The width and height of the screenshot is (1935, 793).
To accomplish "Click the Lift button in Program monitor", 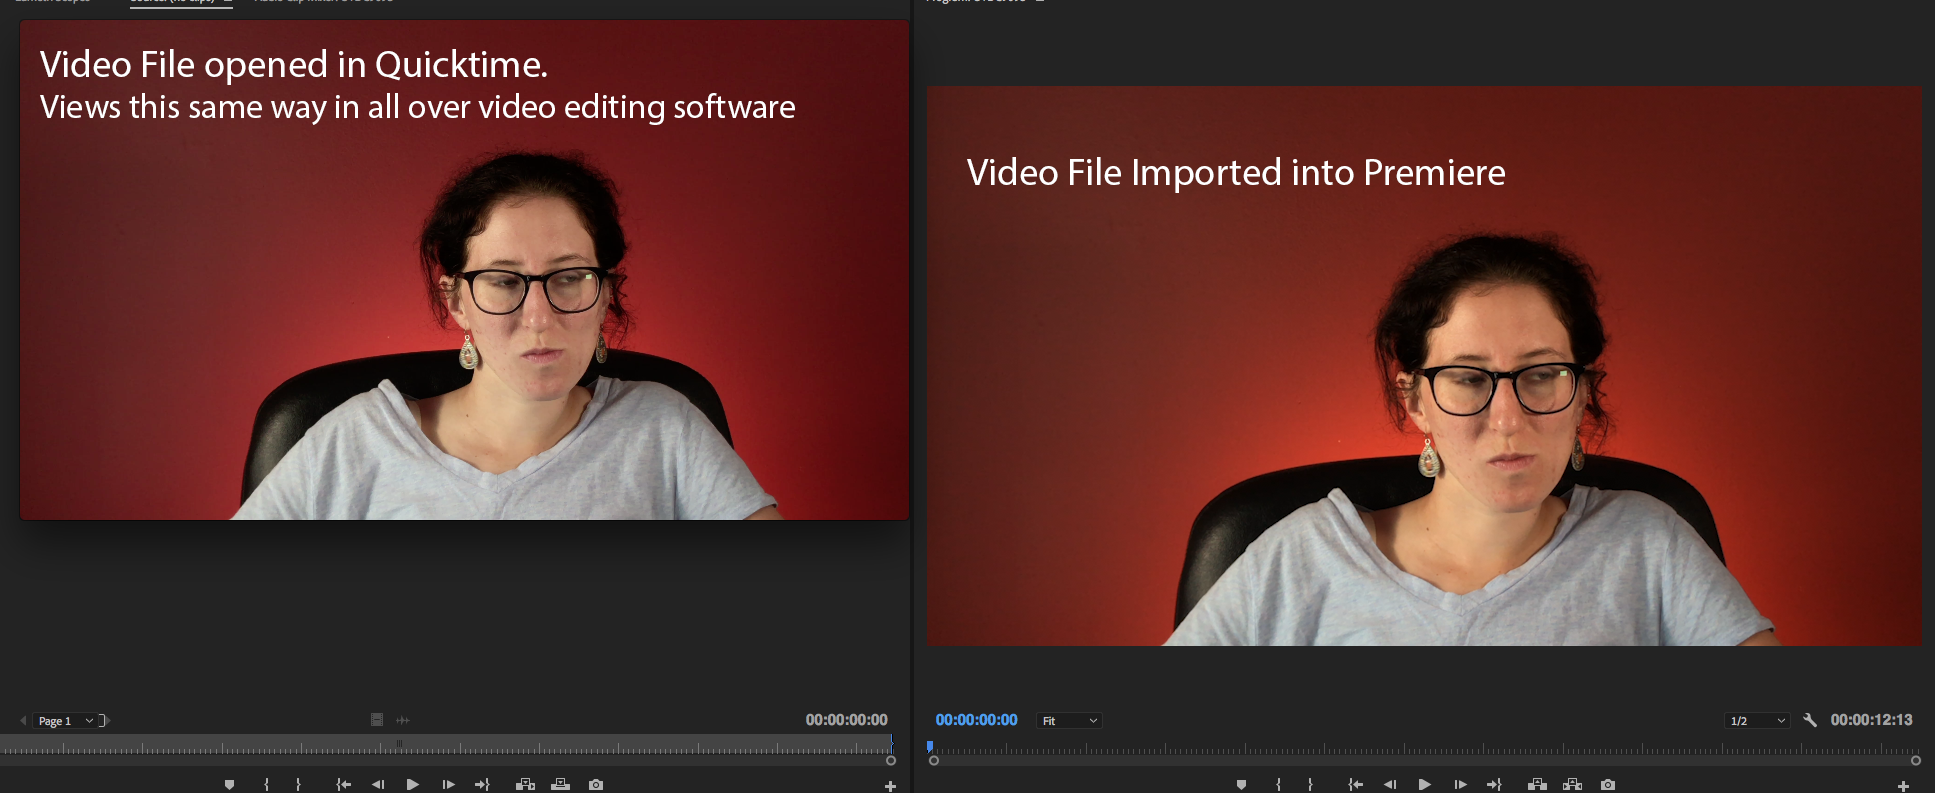I will tap(1537, 785).
